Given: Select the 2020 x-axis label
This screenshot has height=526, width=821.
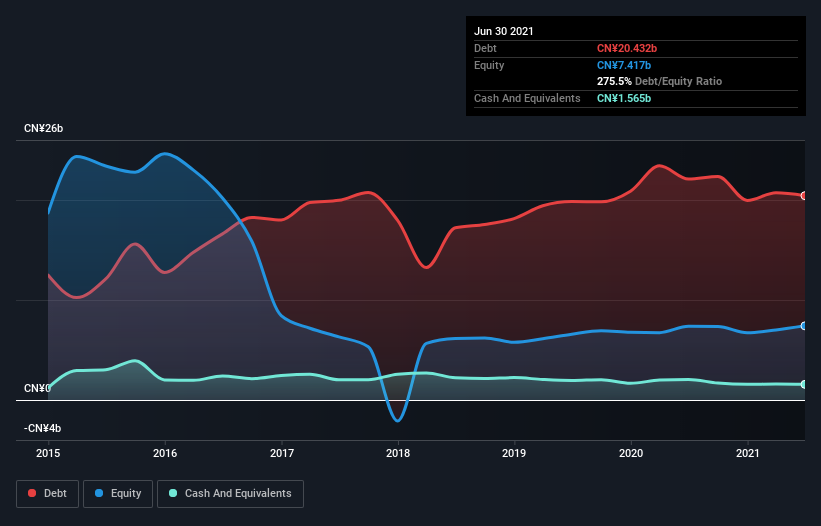Looking at the screenshot, I should pos(631,453).
